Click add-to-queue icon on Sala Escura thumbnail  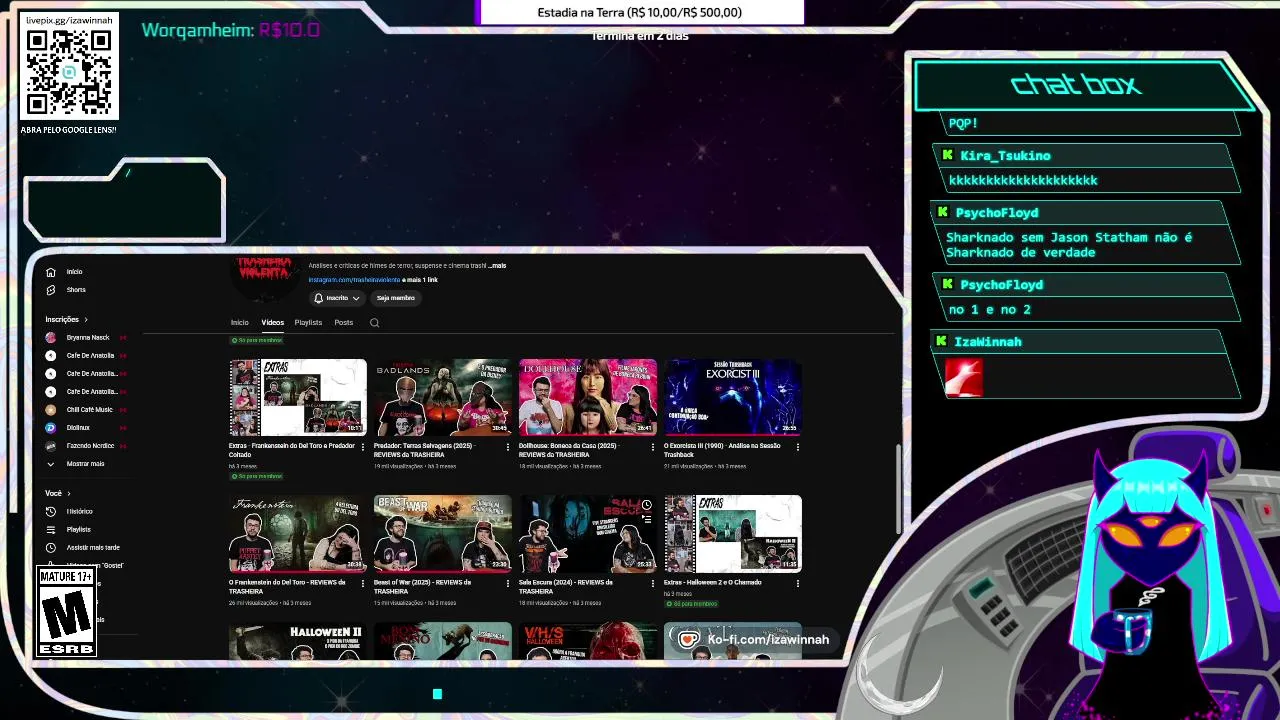click(x=647, y=520)
